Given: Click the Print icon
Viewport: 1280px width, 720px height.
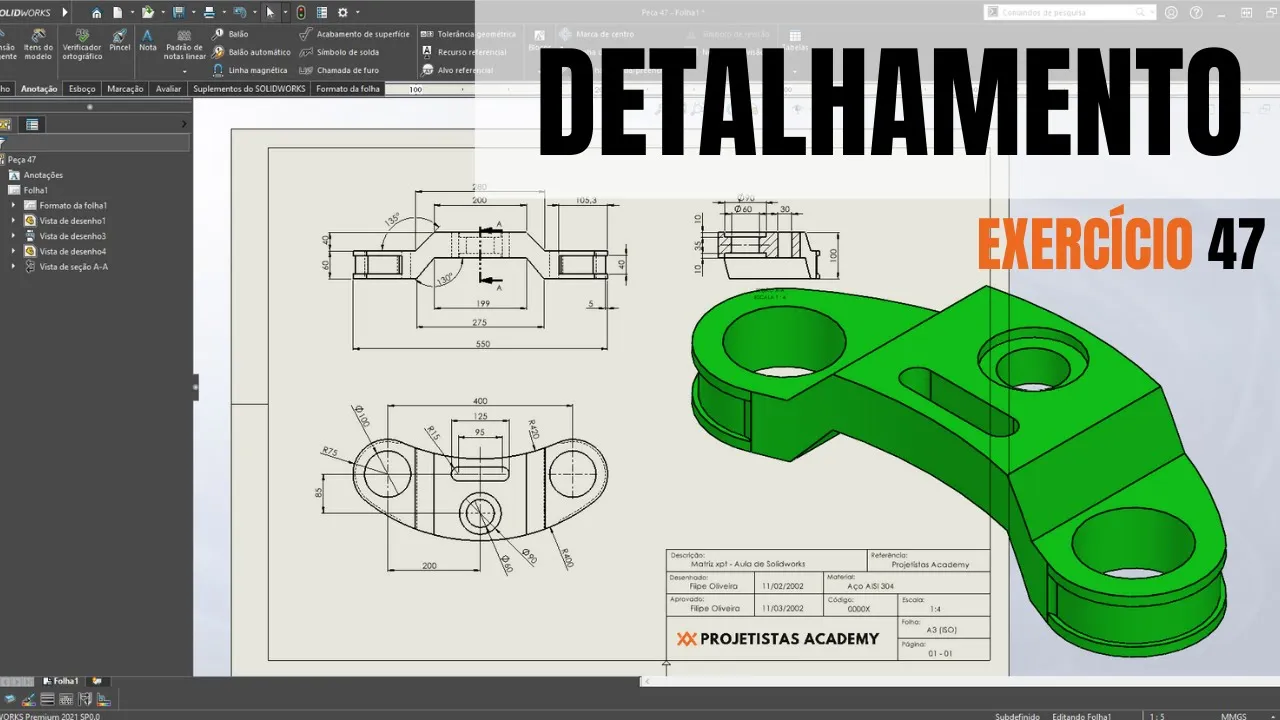Looking at the screenshot, I should 208,13.
